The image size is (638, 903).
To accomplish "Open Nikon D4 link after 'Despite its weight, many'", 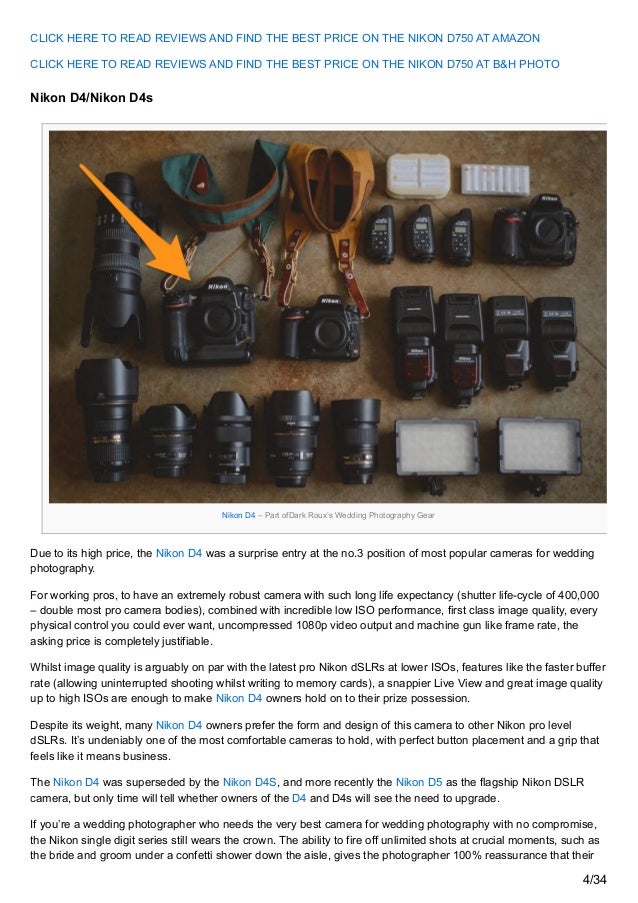I will 179,725.
